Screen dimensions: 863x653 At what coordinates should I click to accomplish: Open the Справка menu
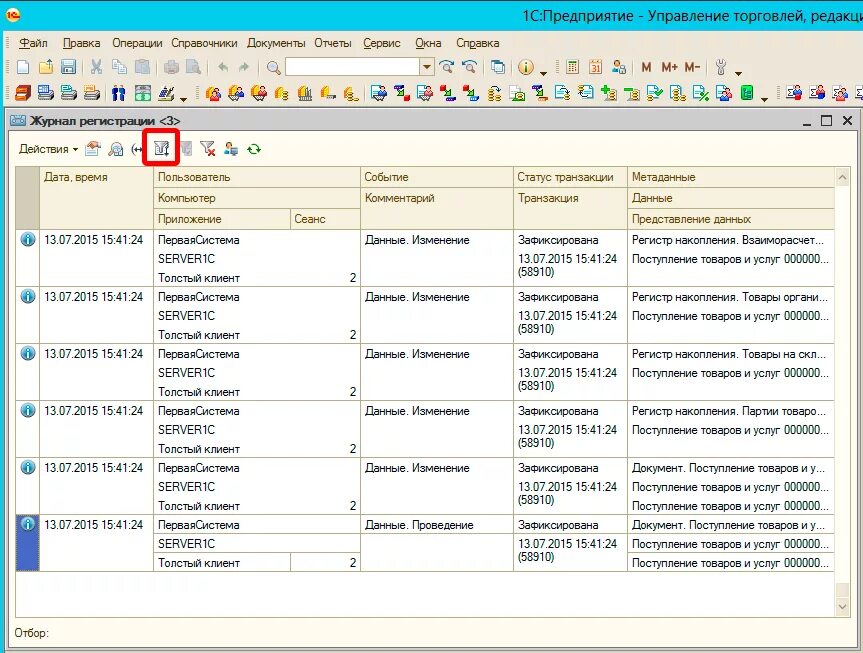coord(477,43)
